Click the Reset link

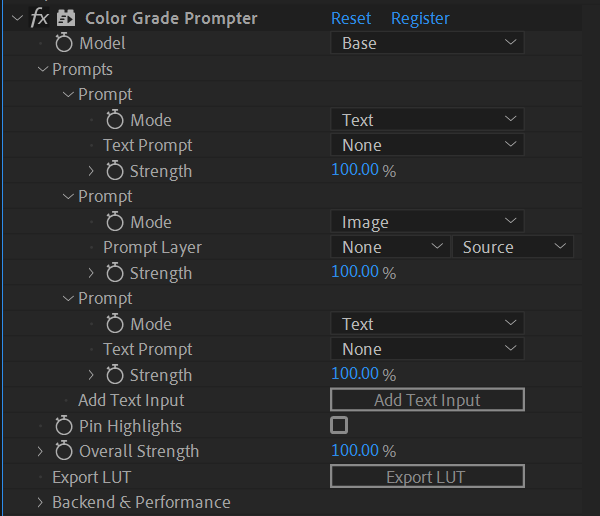coord(351,18)
